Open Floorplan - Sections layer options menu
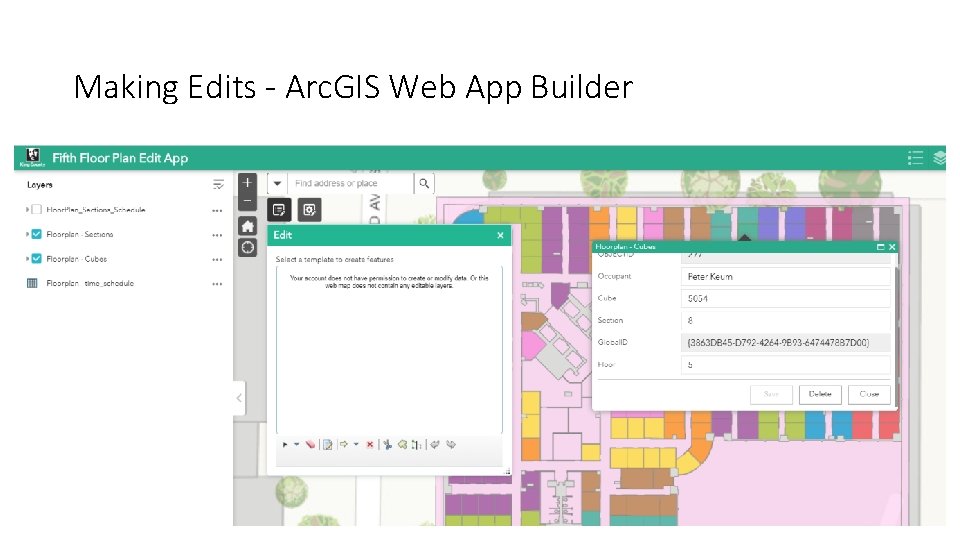Viewport: 960px width, 540px height. point(217,235)
